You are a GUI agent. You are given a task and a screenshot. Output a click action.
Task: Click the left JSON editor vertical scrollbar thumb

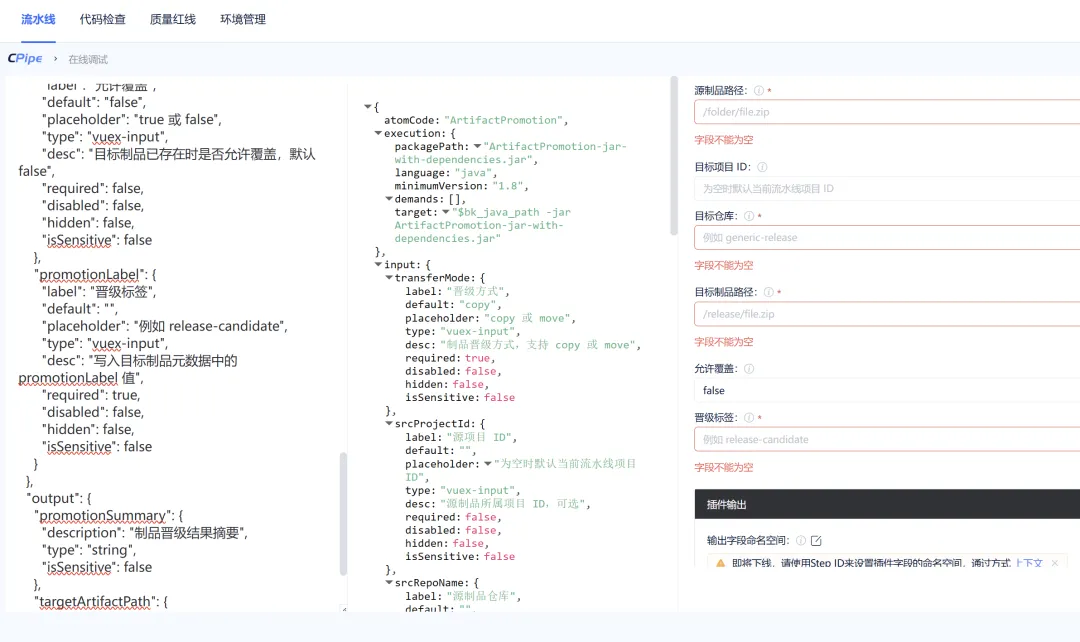[343, 514]
